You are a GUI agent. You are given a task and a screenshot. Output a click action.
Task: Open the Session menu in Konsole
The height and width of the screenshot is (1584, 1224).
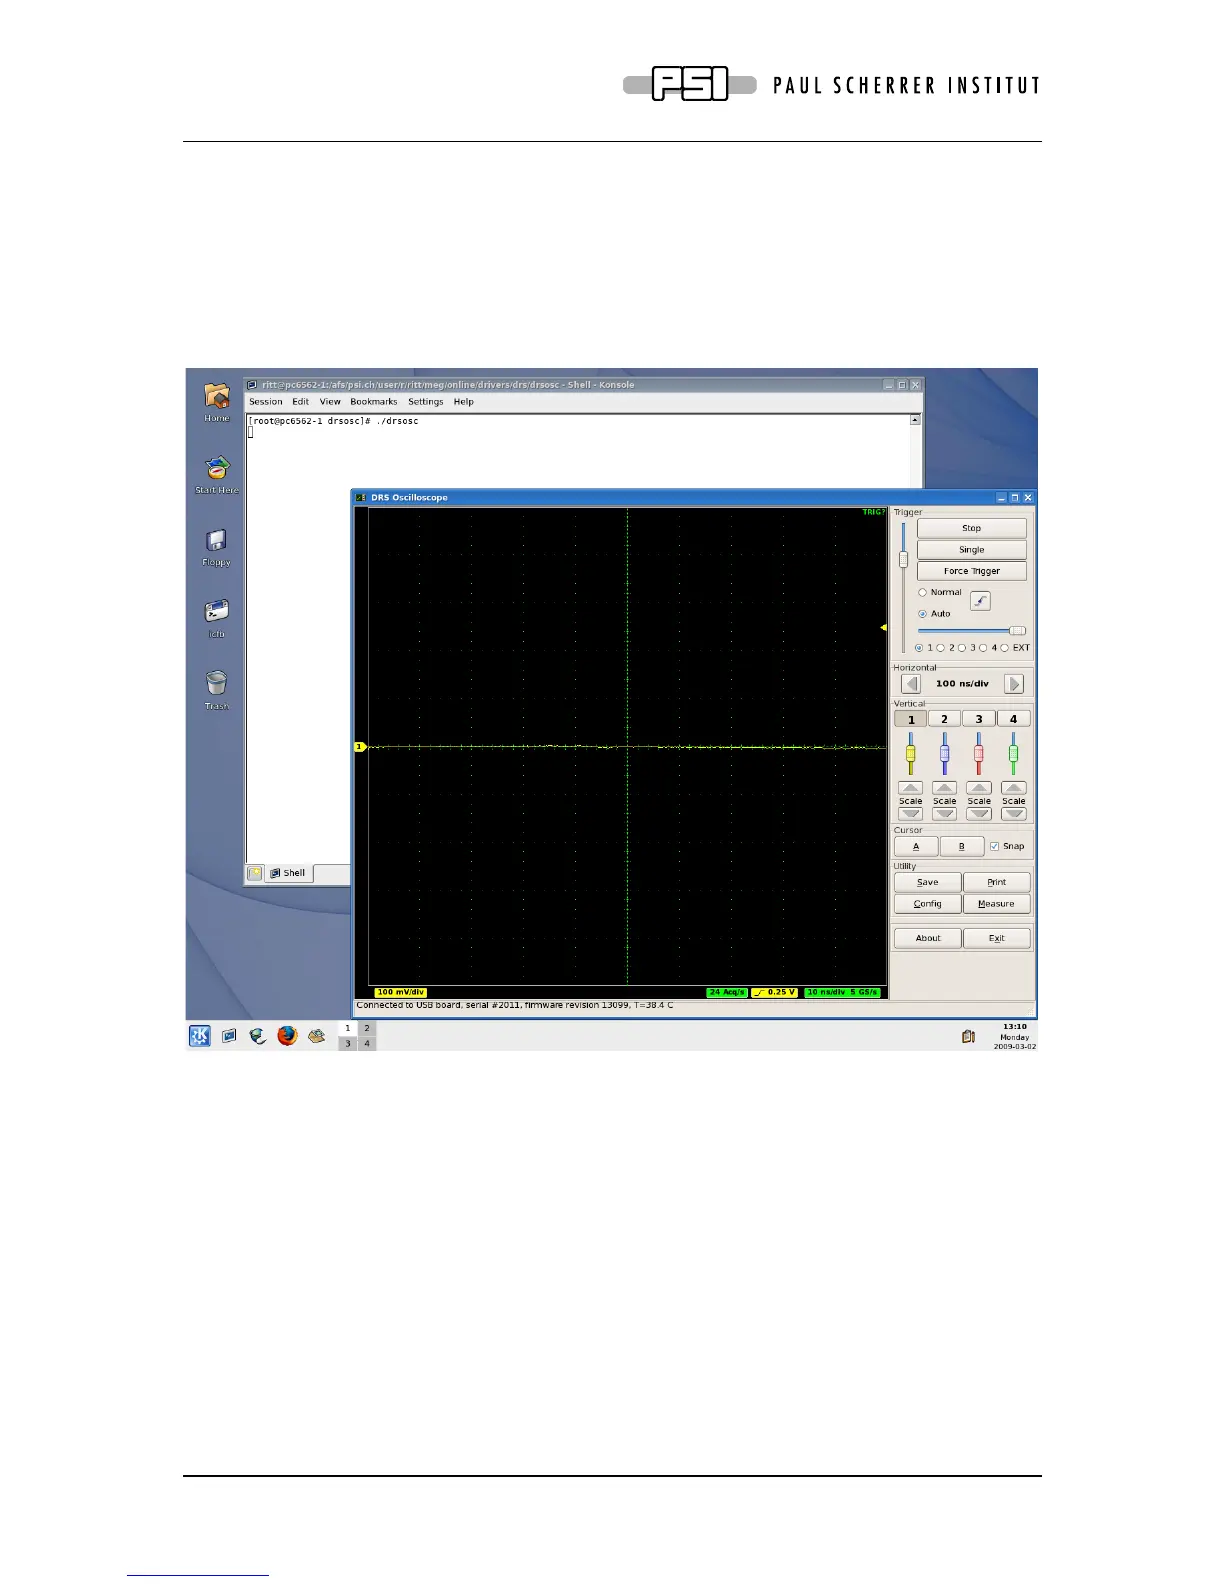click(x=266, y=402)
